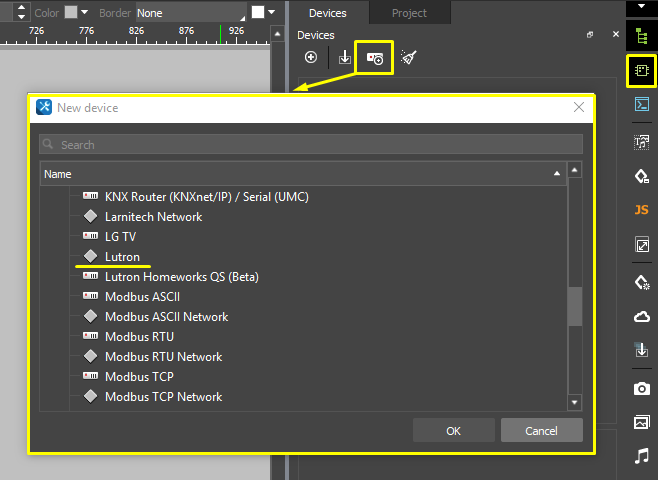
Task: Cancel the New device dialog
Action: tap(541, 431)
